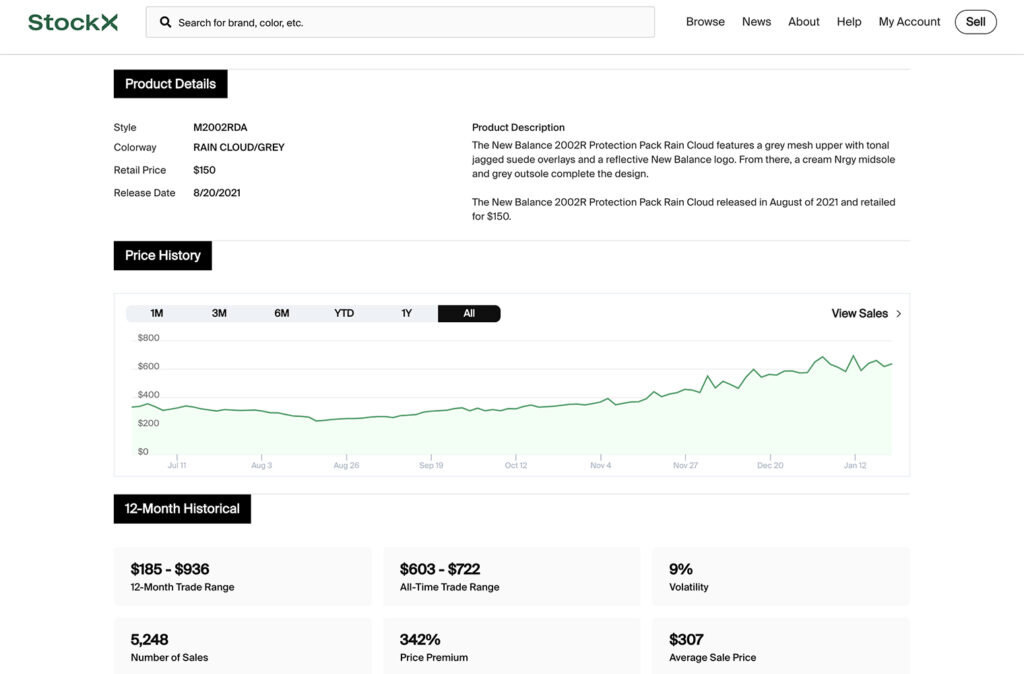Select the 1M price range
Image resolution: width=1024 pixels, height=674 pixels.
(157, 313)
